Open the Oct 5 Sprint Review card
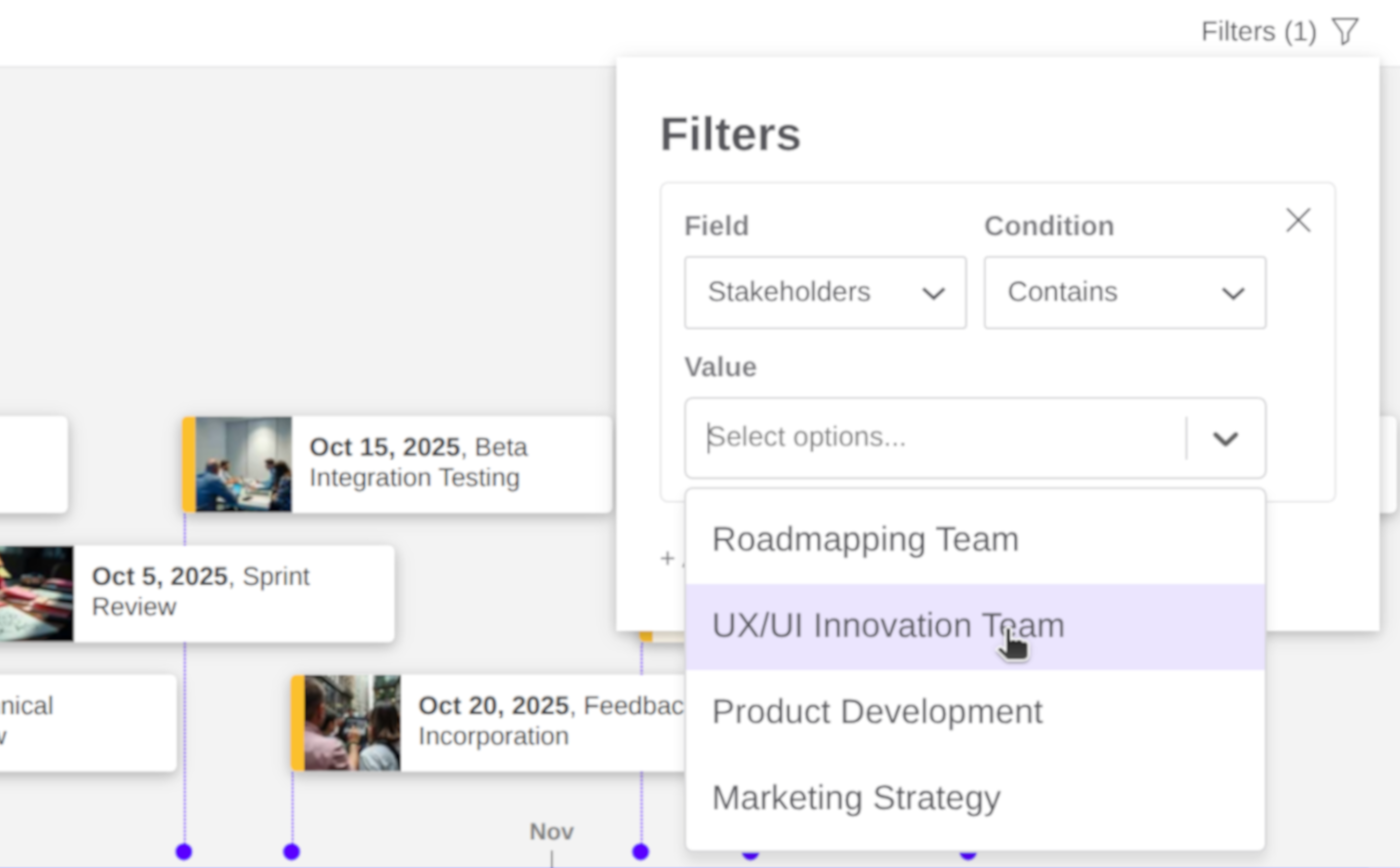The image size is (1400, 868). tap(230, 592)
